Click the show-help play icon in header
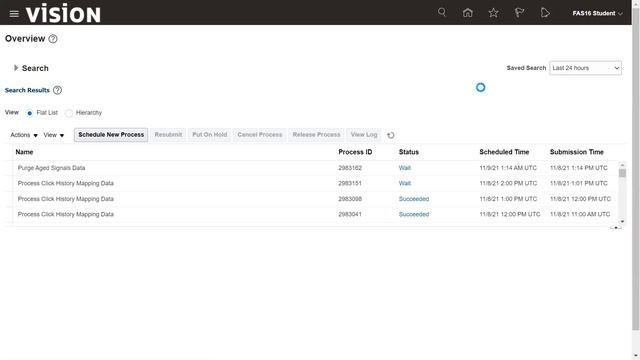Image resolution: width=640 pixels, height=360 pixels. point(545,13)
